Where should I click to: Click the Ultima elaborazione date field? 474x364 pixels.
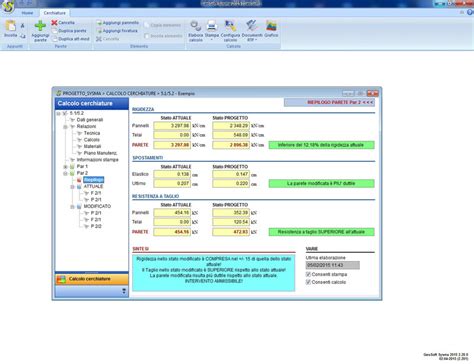coord(333,265)
